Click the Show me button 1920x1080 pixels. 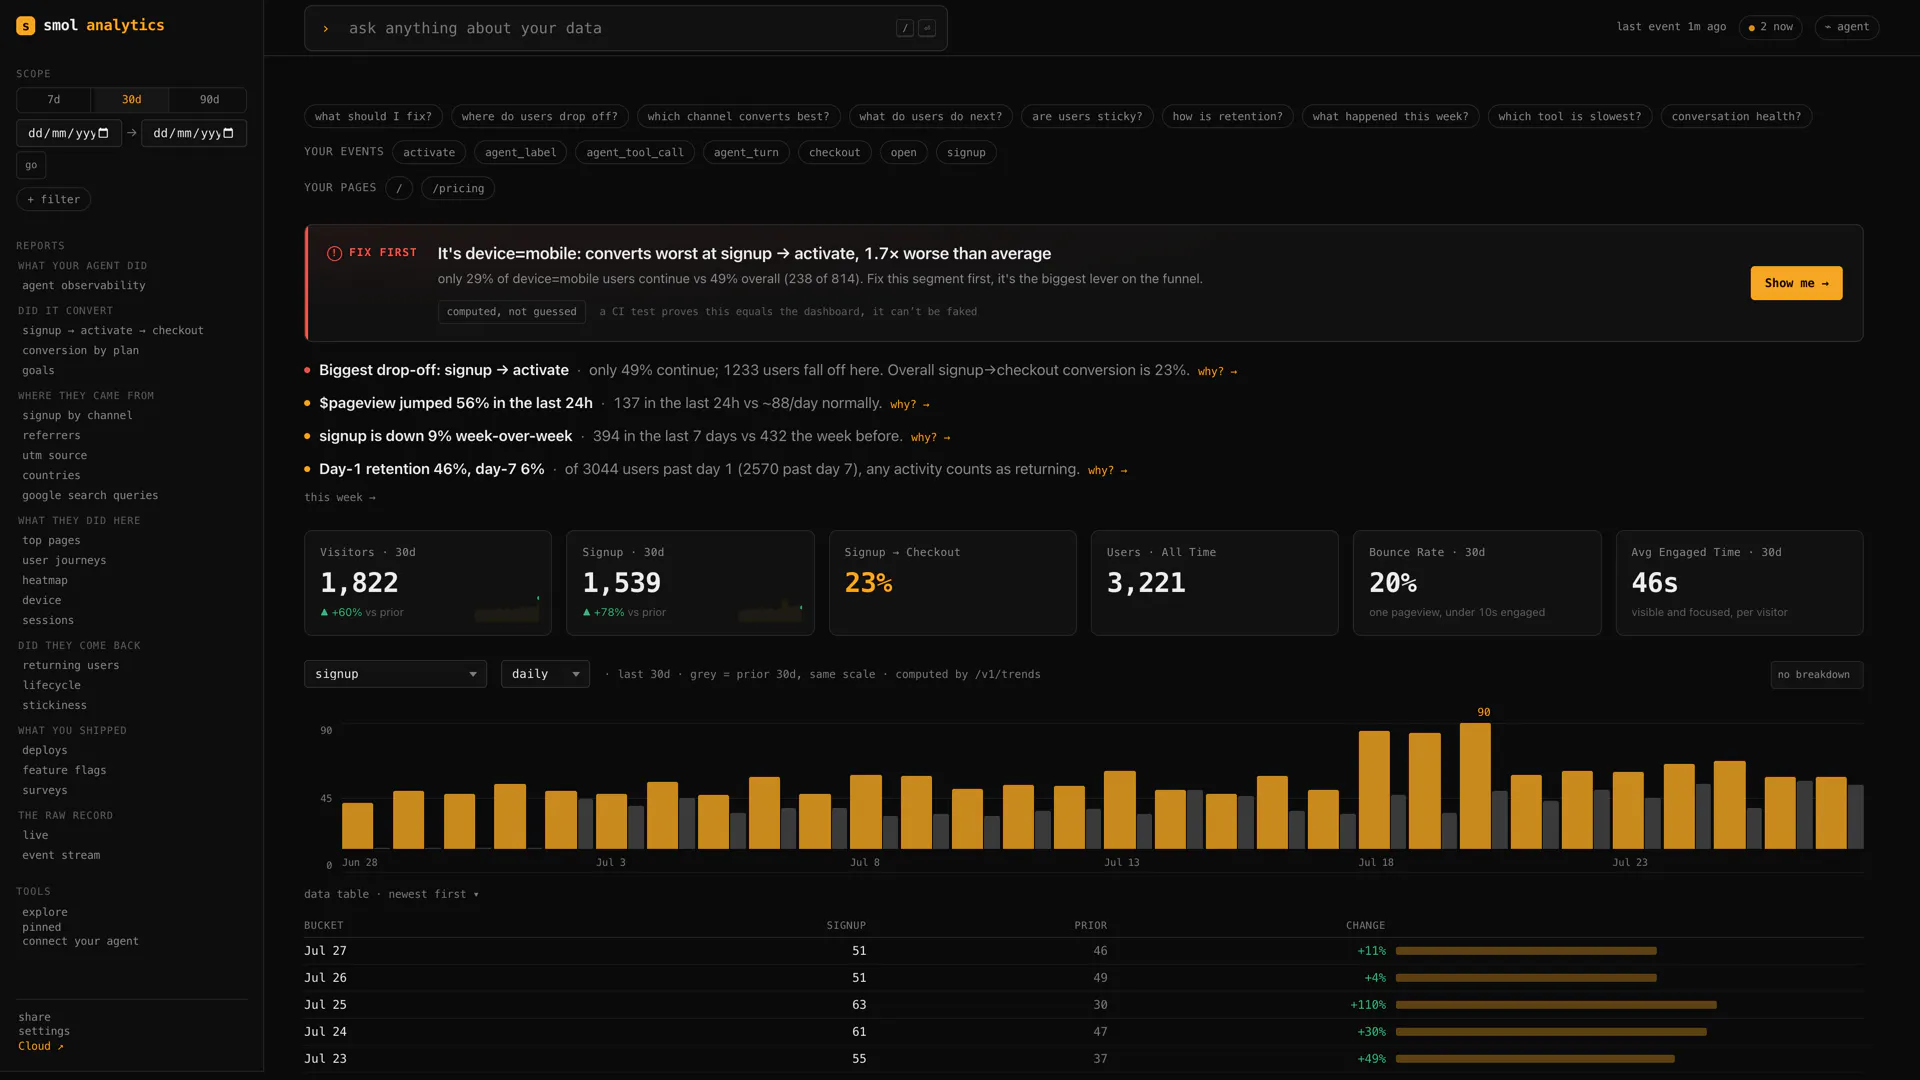pos(1796,283)
